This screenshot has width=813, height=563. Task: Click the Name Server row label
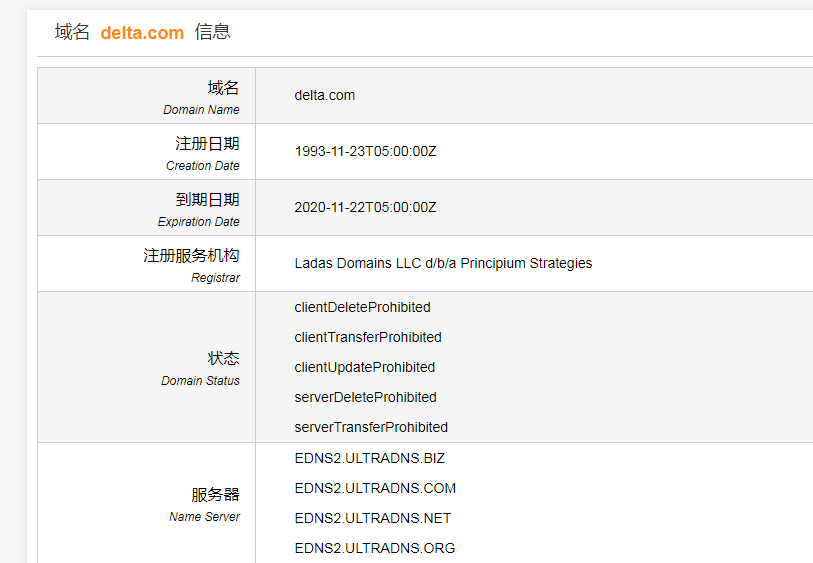207,503
